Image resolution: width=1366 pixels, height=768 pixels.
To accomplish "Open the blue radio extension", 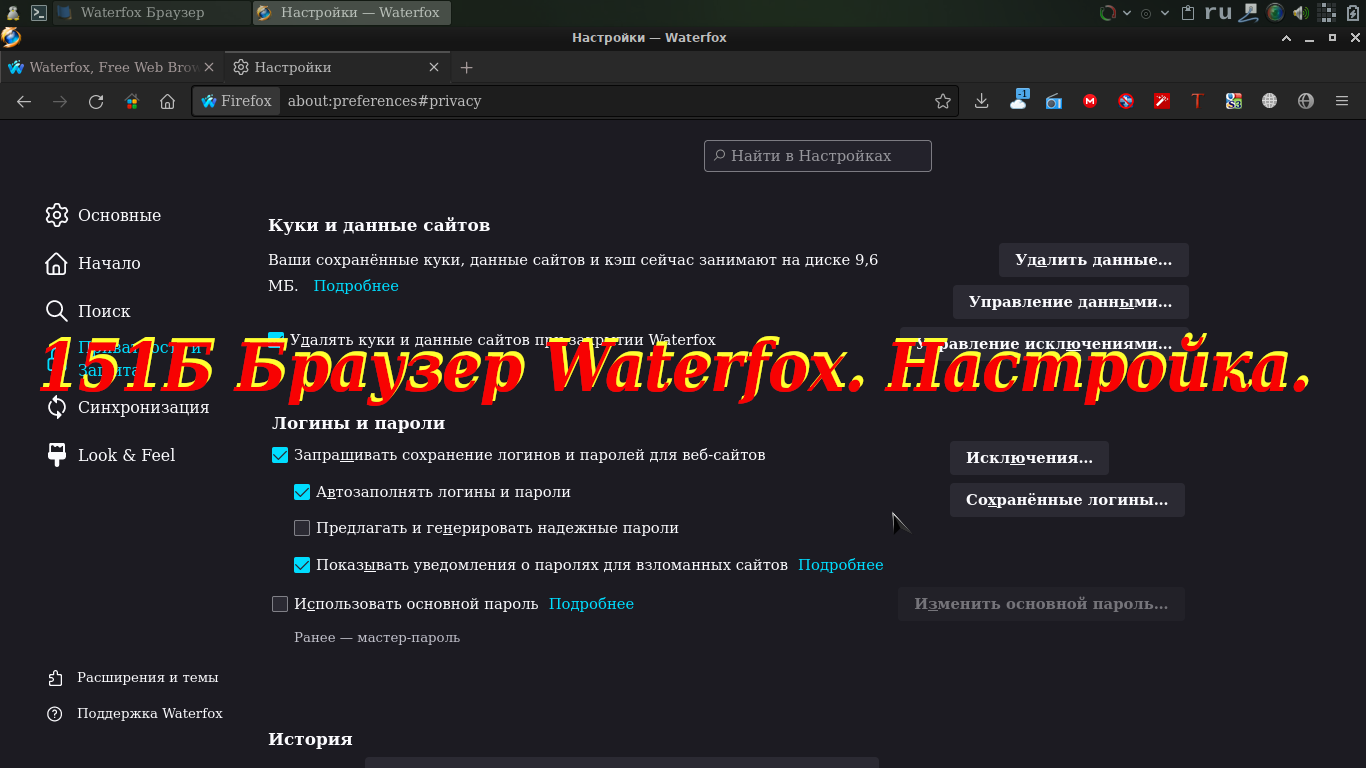I will (1054, 101).
